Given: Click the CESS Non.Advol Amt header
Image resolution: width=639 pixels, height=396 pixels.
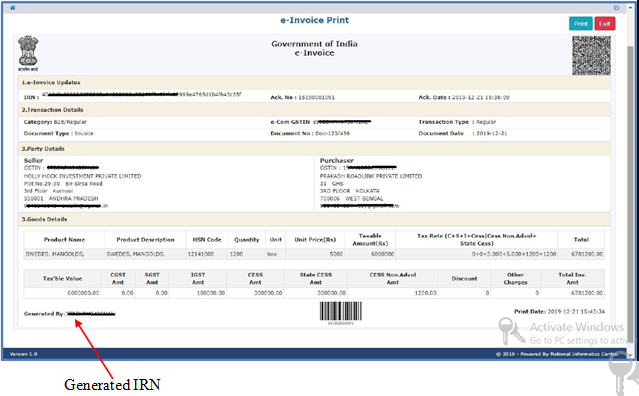Looking at the screenshot, I should [392, 279].
